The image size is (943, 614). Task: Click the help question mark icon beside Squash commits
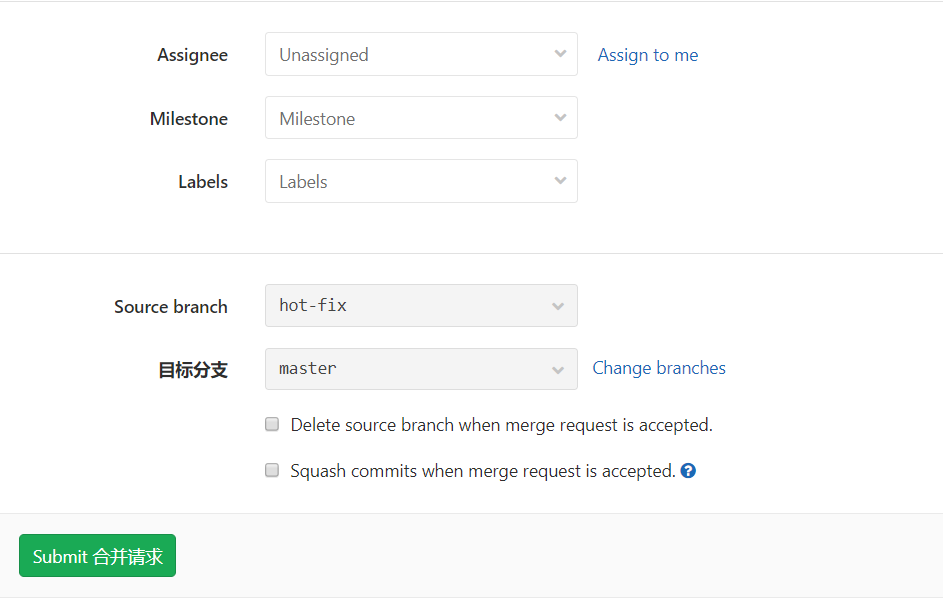click(x=688, y=471)
